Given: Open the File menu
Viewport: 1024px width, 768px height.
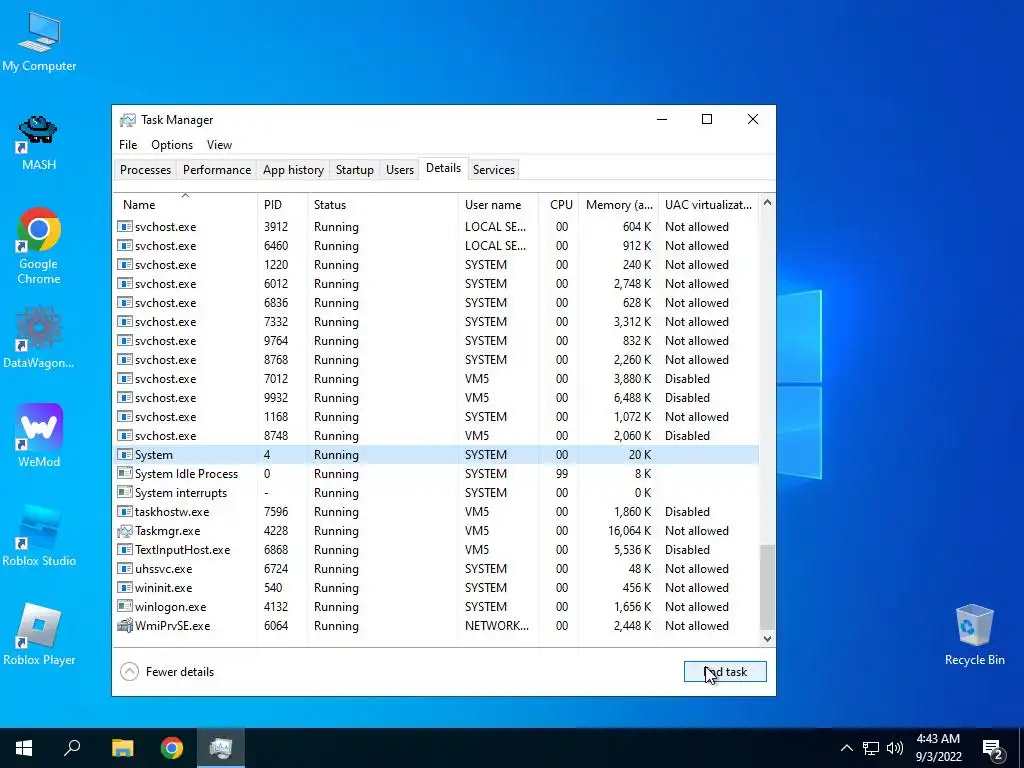Looking at the screenshot, I should 128,145.
